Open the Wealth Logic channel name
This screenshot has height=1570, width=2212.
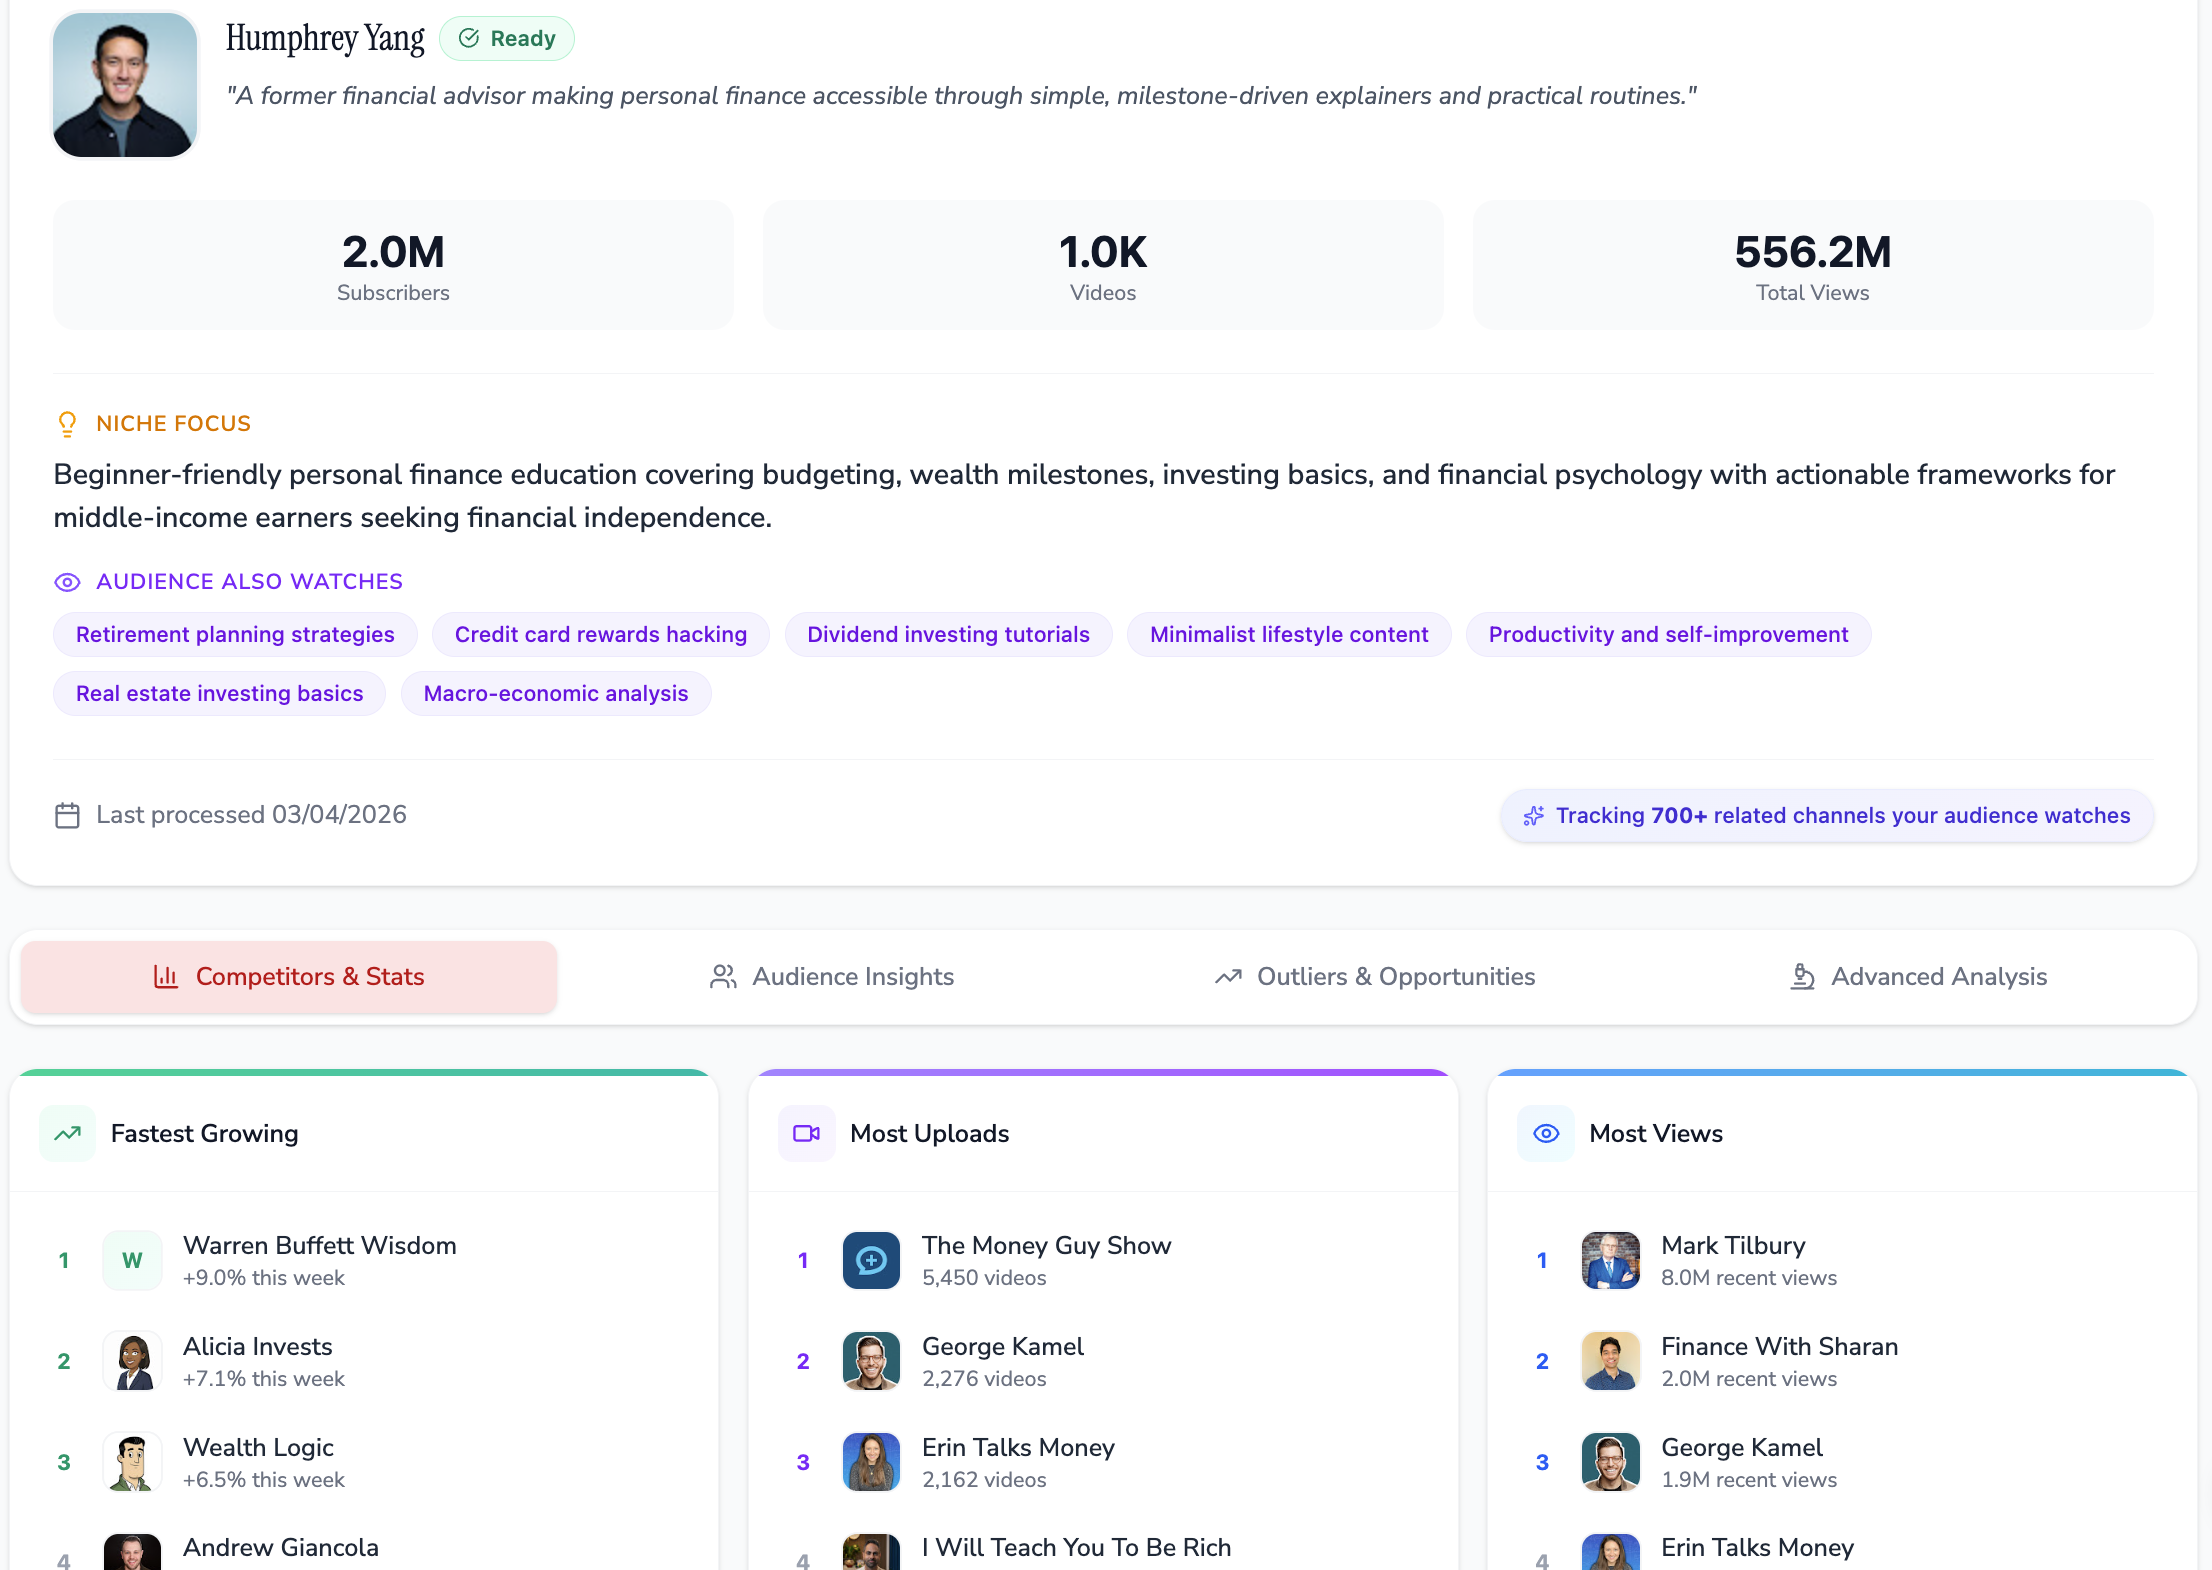point(258,1447)
